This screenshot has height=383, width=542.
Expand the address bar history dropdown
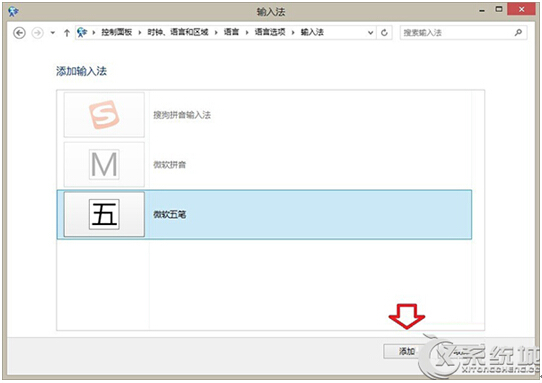(x=370, y=33)
